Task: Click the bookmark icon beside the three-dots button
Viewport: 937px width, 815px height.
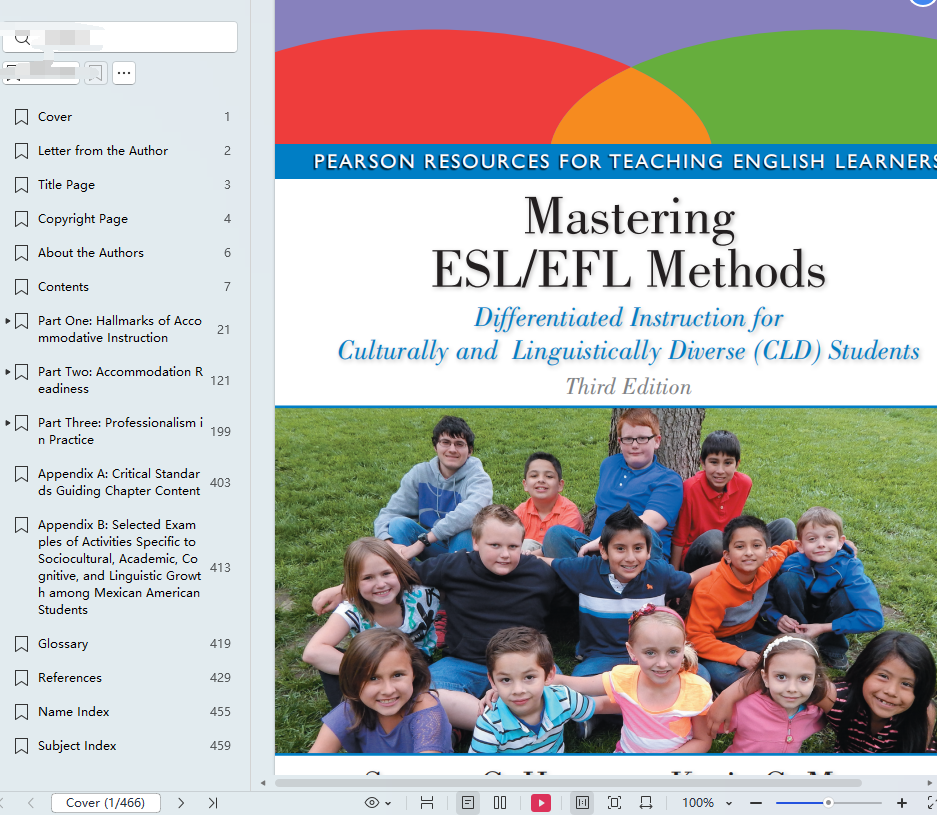Action: 96,73
